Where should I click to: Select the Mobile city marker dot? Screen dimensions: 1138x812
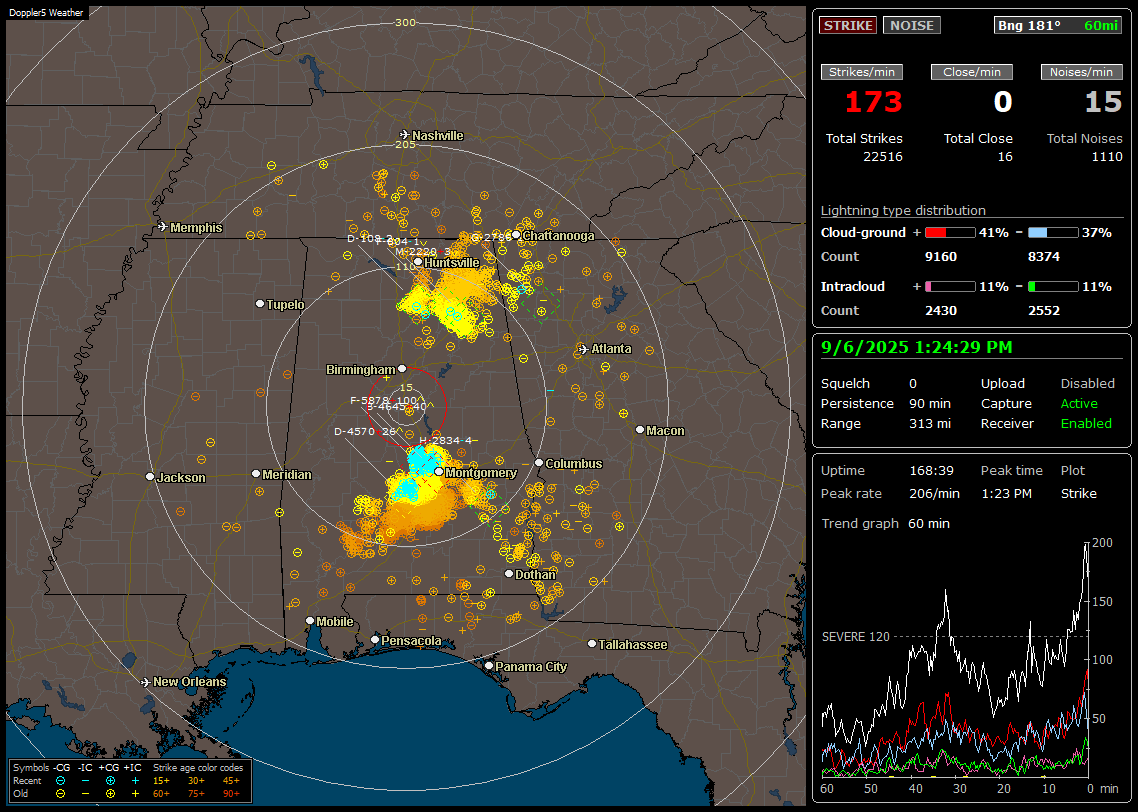(x=310, y=620)
